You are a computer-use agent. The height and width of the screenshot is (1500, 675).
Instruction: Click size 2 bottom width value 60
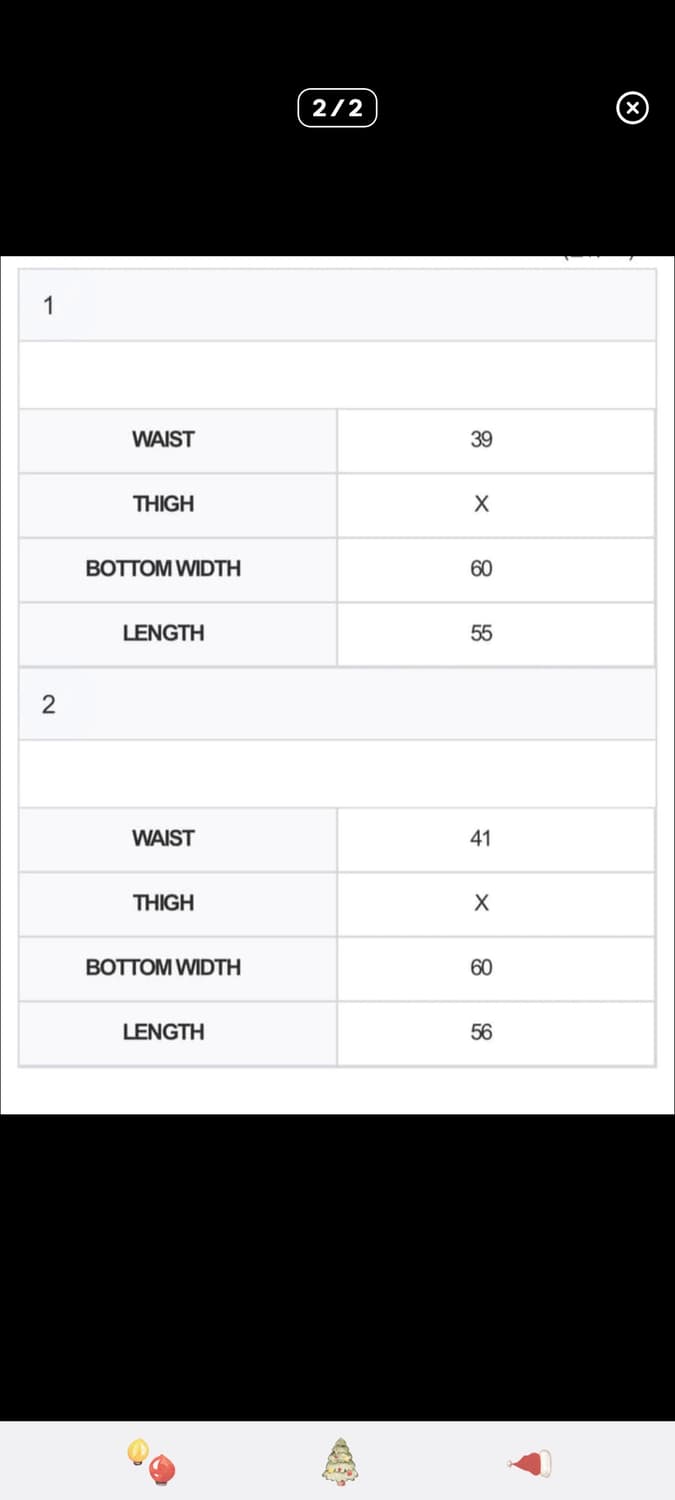click(x=481, y=967)
